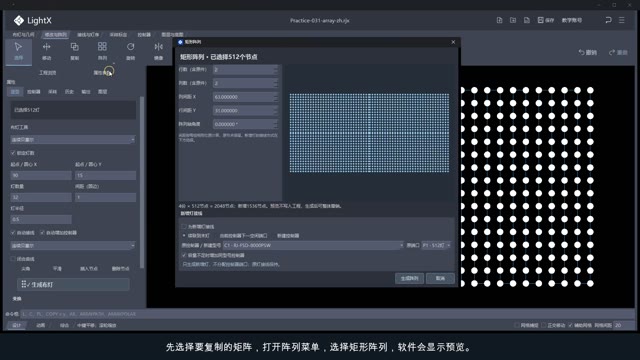Activate the Move tool icon
640x360 pixels.
point(47,47)
